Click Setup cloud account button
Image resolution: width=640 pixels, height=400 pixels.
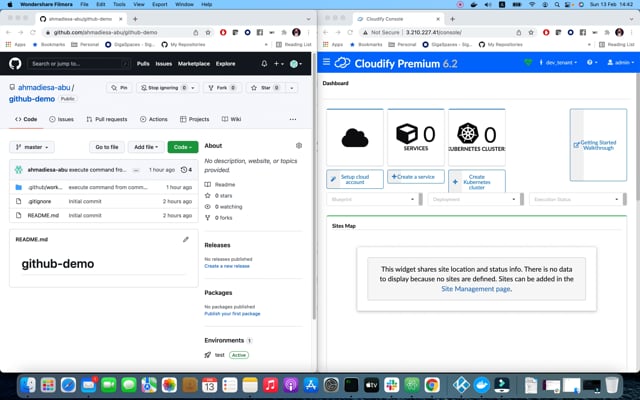[x=355, y=179]
